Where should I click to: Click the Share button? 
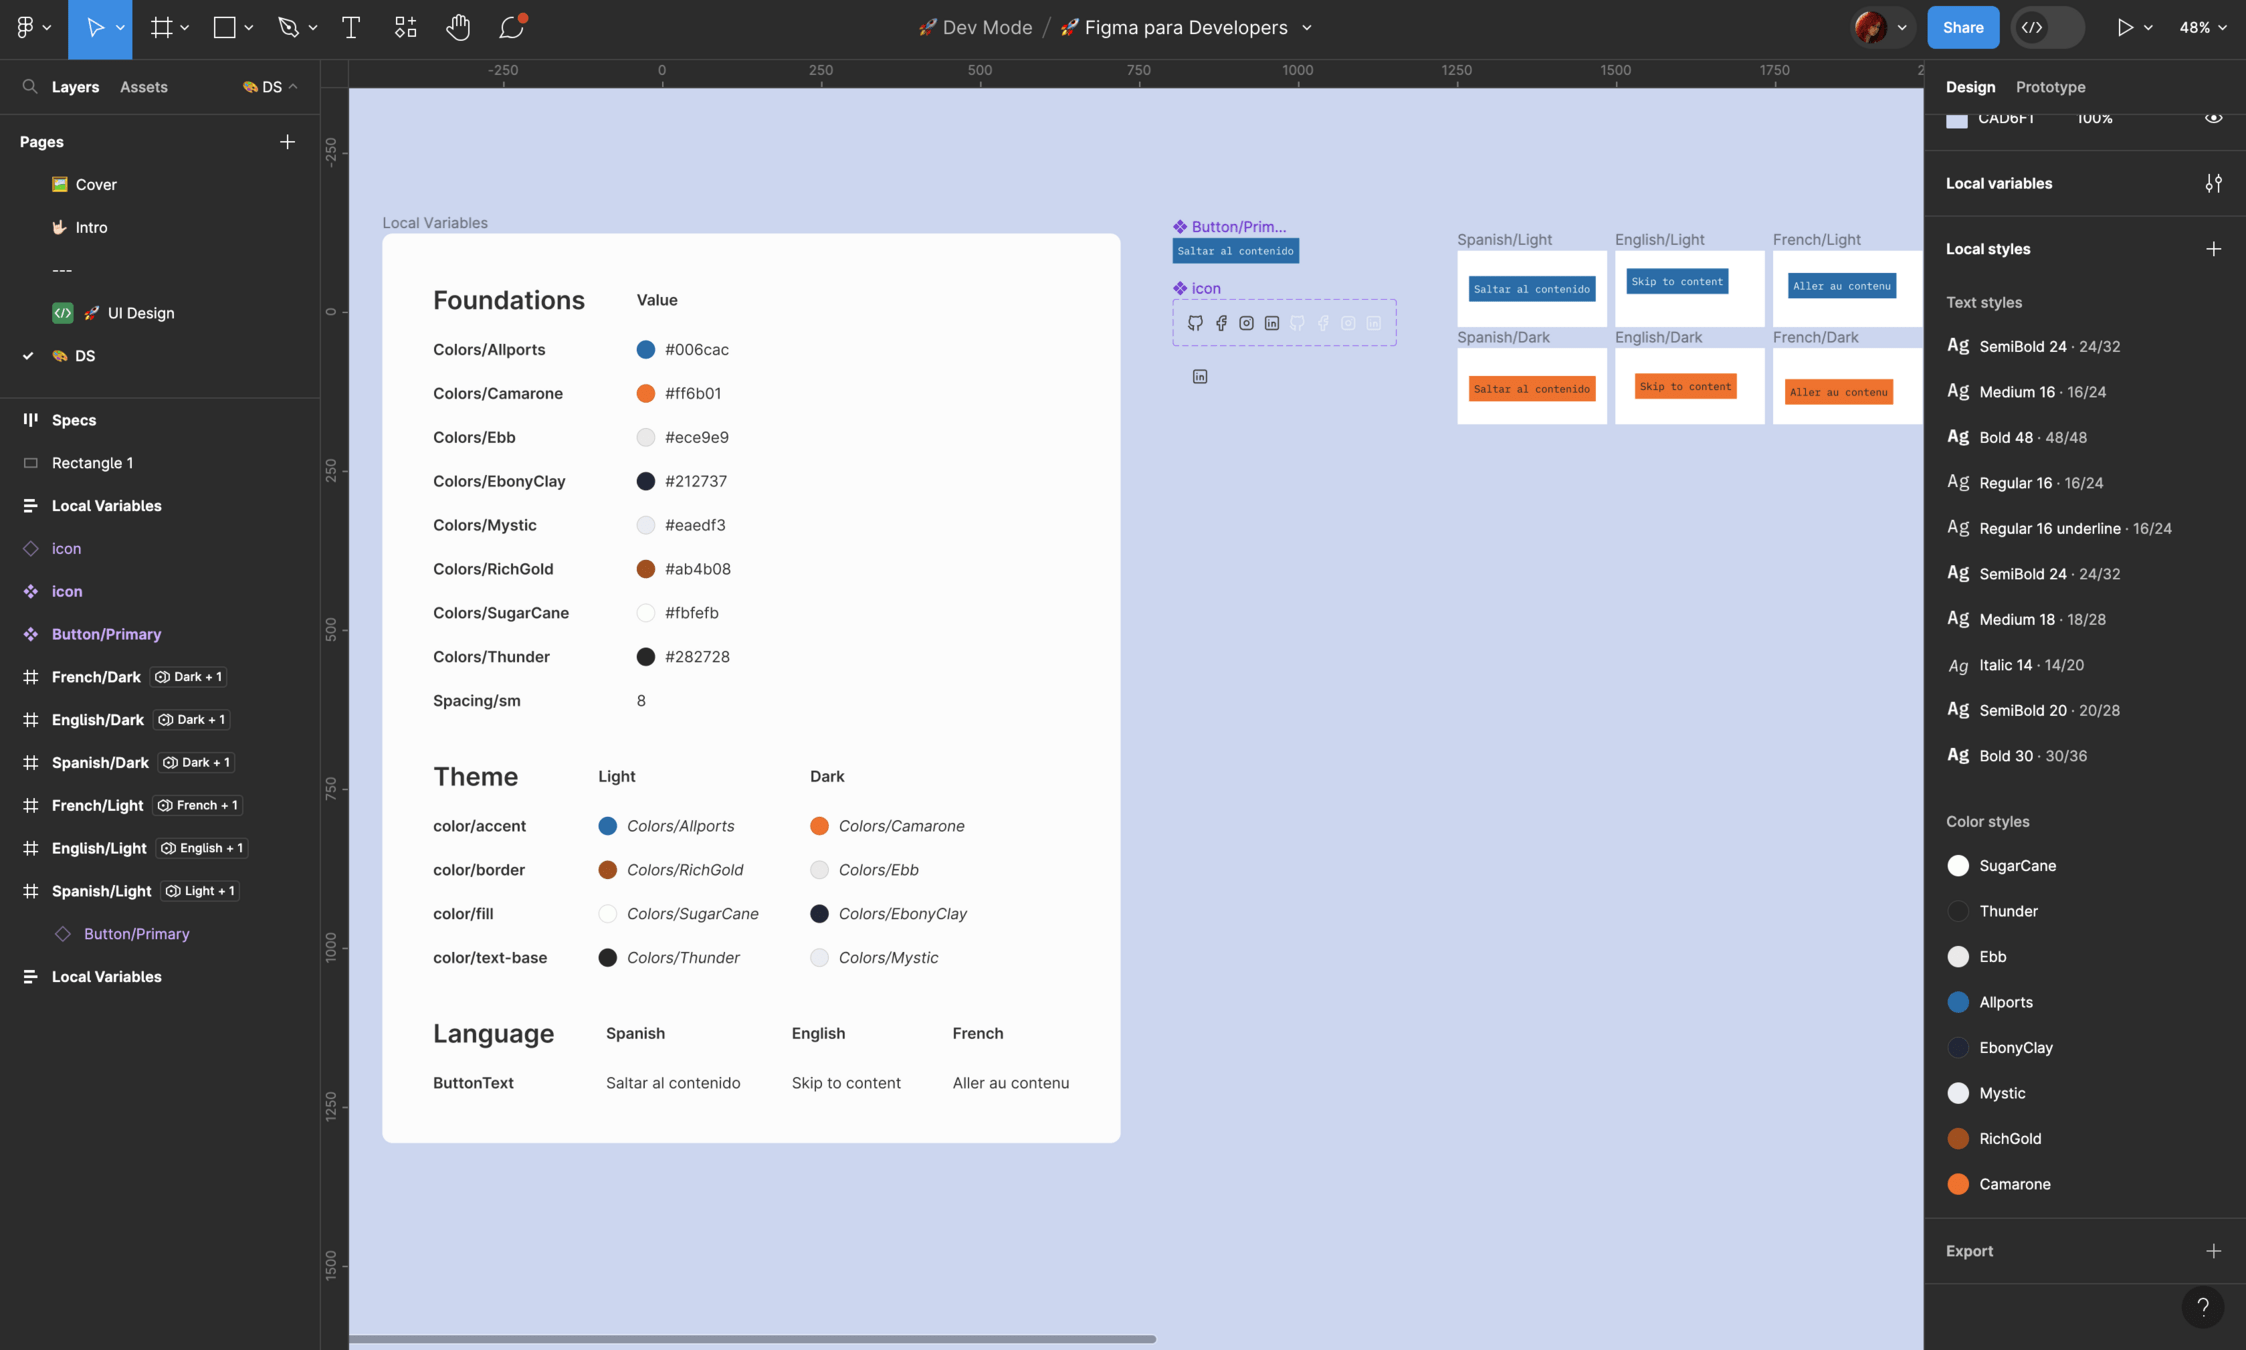click(1962, 28)
